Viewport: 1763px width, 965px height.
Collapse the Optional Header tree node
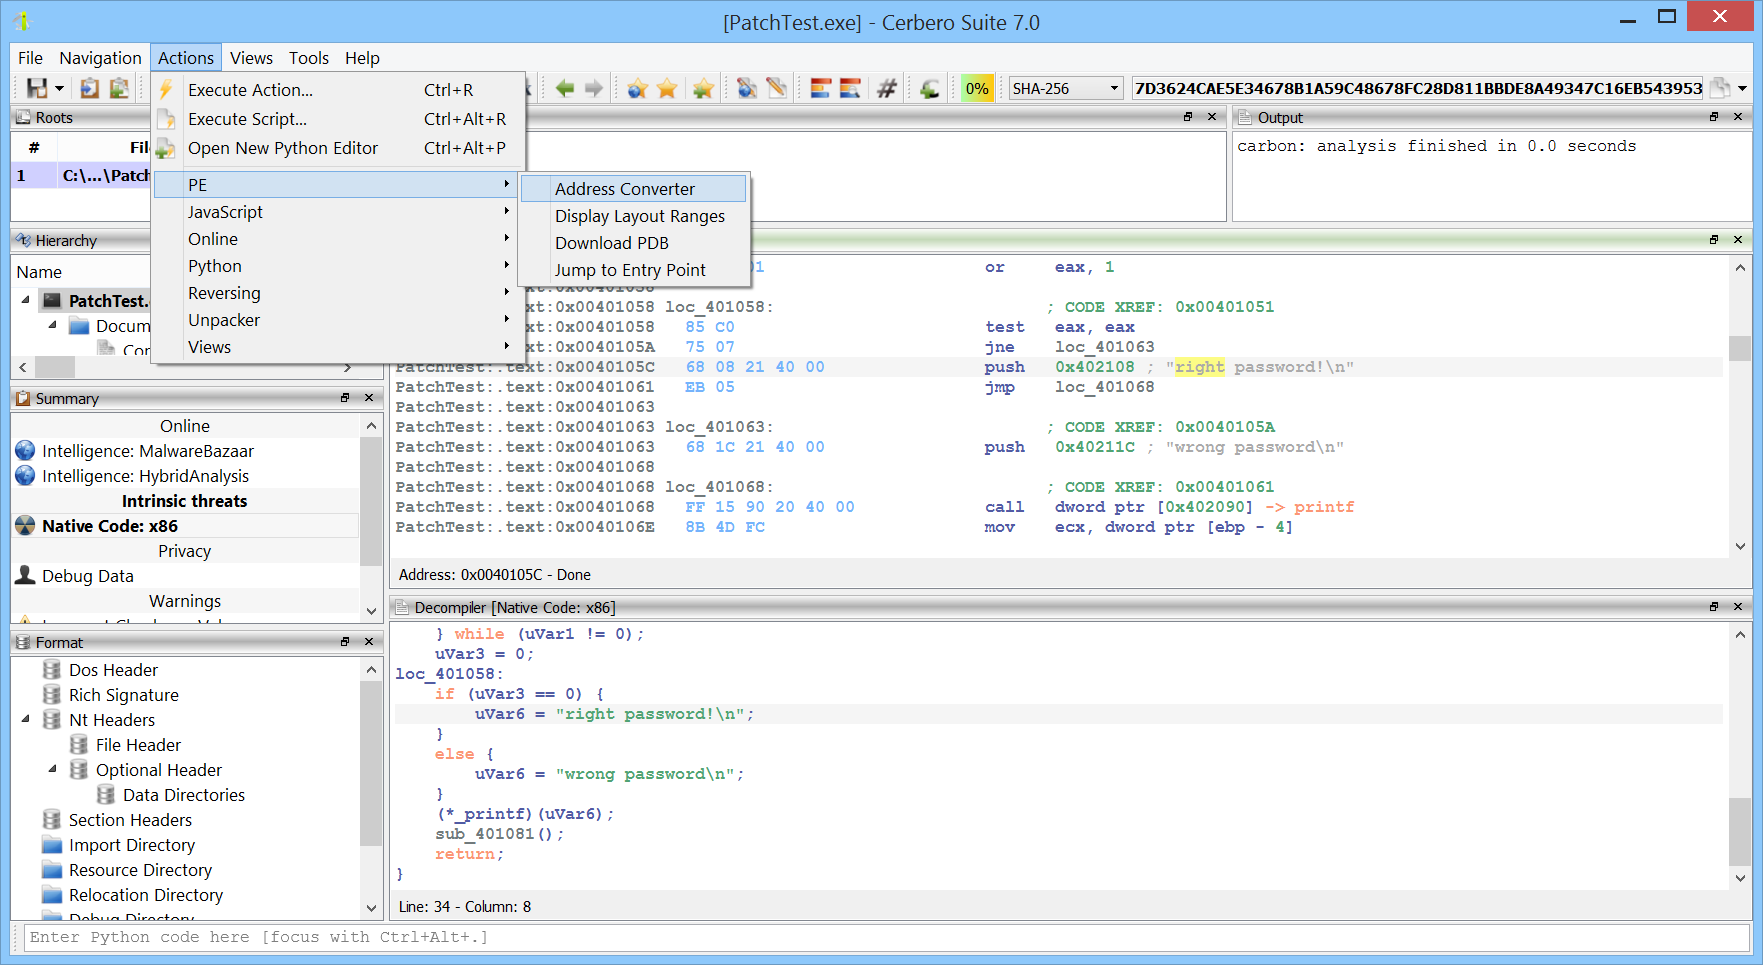pyautogui.click(x=53, y=769)
